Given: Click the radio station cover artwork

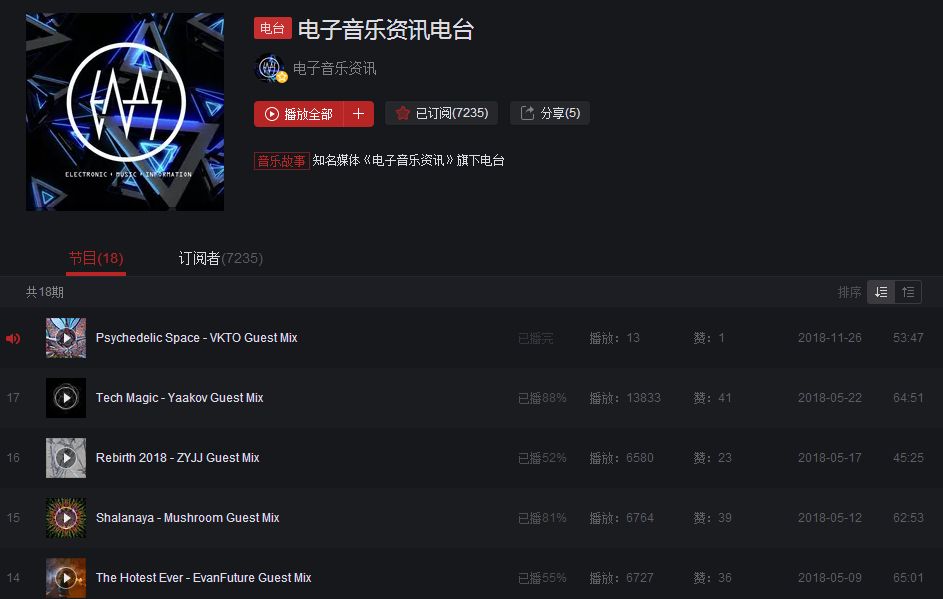Looking at the screenshot, I should pyautogui.click(x=125, y=112).
